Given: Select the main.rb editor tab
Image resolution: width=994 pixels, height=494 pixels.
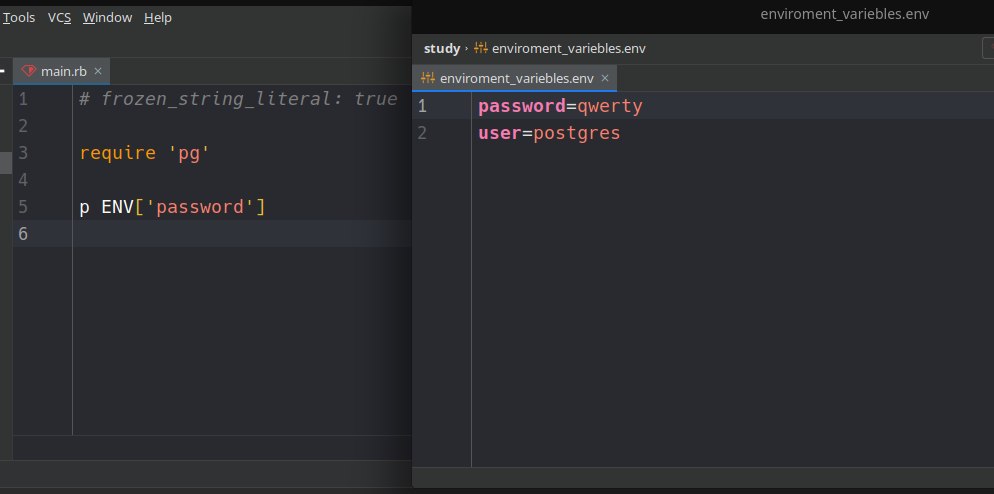Looking at the screenshot, I should [x=61, y=71].
